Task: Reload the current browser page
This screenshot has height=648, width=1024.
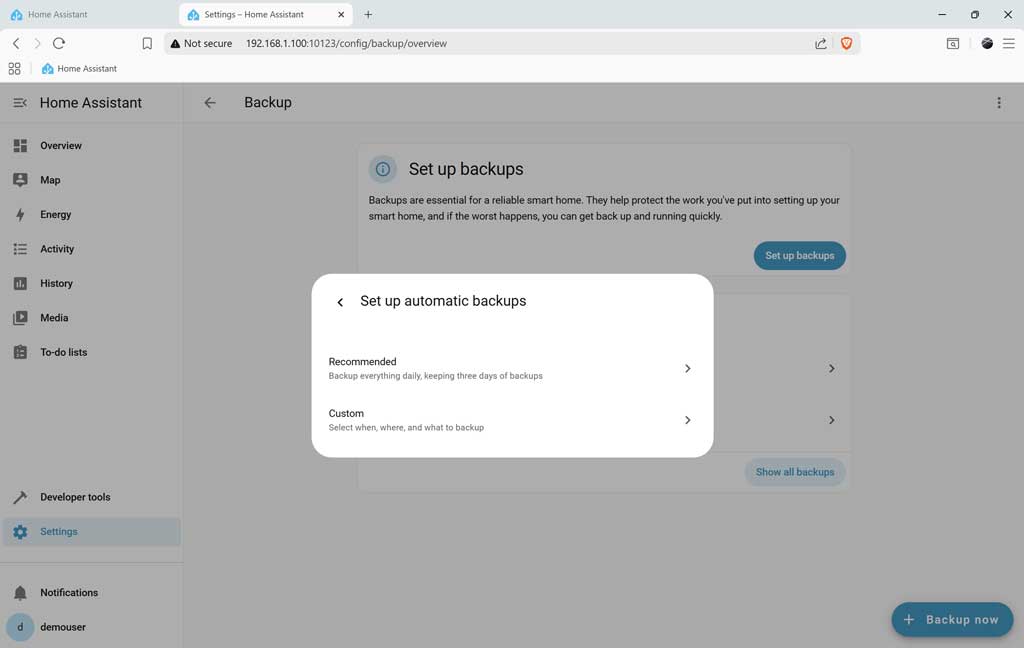Action: pyautogui.click(x=59, y=43)
